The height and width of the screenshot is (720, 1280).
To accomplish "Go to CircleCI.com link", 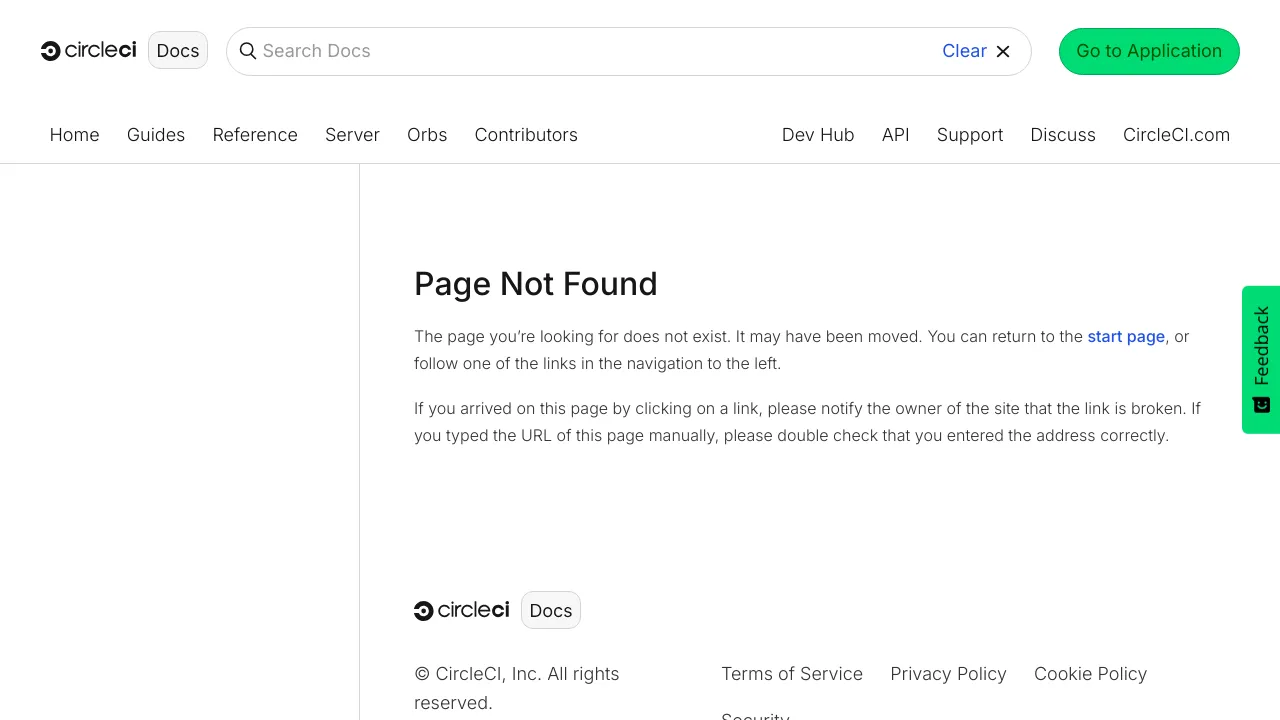I will tap(1176, 135).
